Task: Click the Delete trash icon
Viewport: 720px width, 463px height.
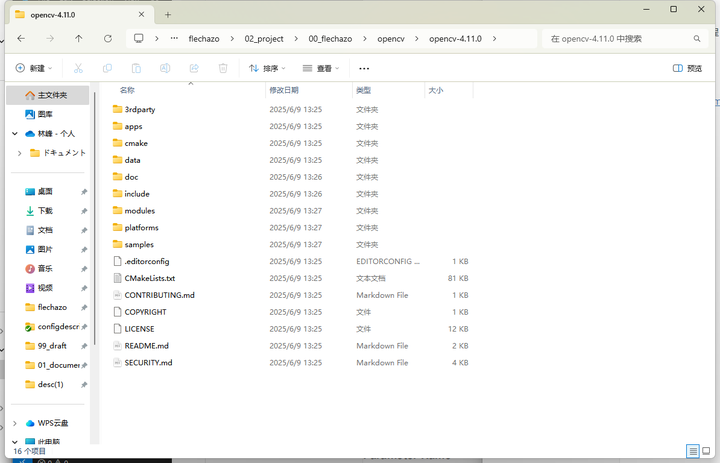Action: click(x=223, y=68)
